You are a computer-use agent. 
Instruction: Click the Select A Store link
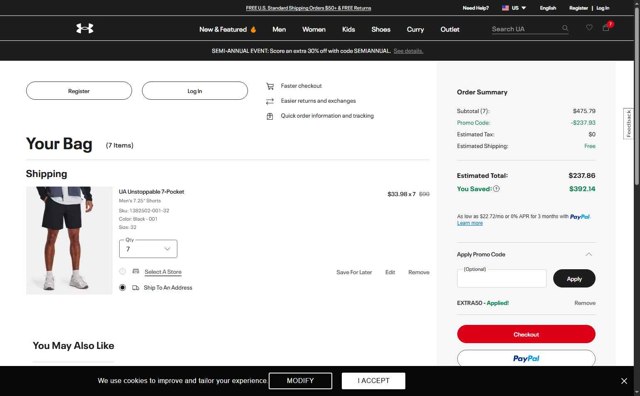163,272
